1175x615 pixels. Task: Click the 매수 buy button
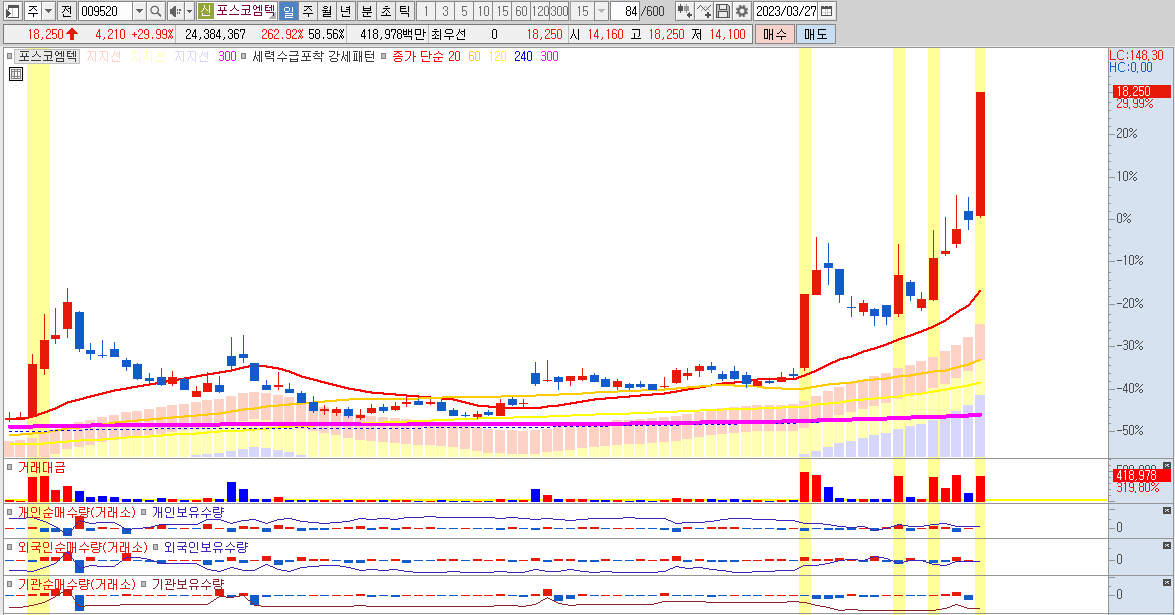coord(774,34)
